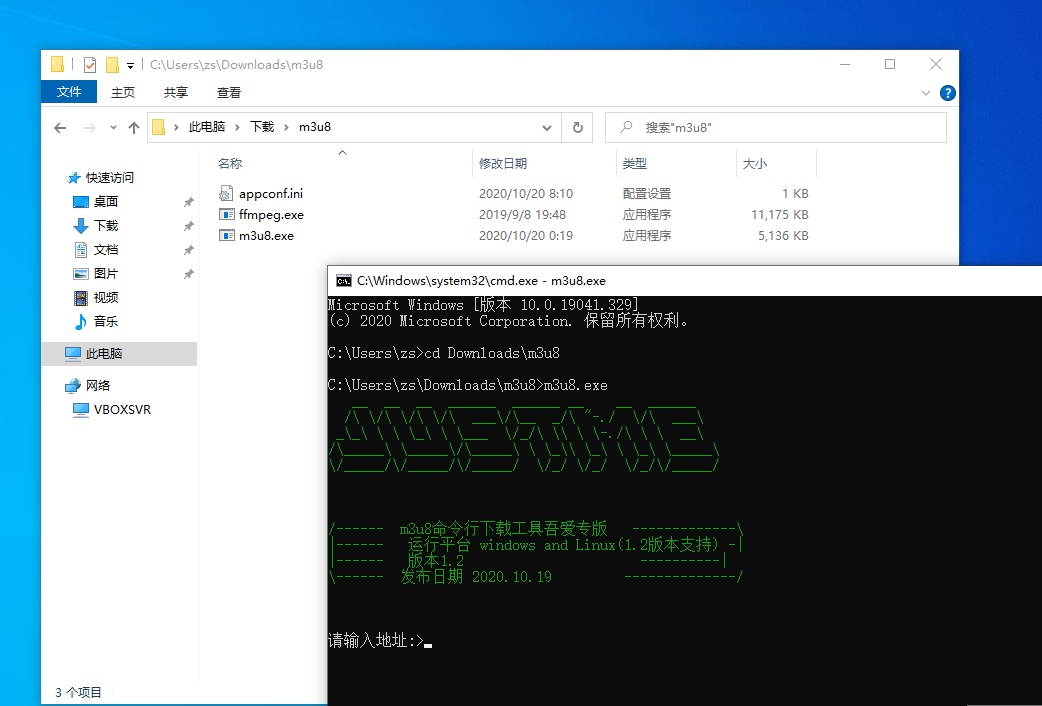Click the Properties quick access checkmark icon
This screenshot has height=706, width=1042.
(x=90, y=64)
